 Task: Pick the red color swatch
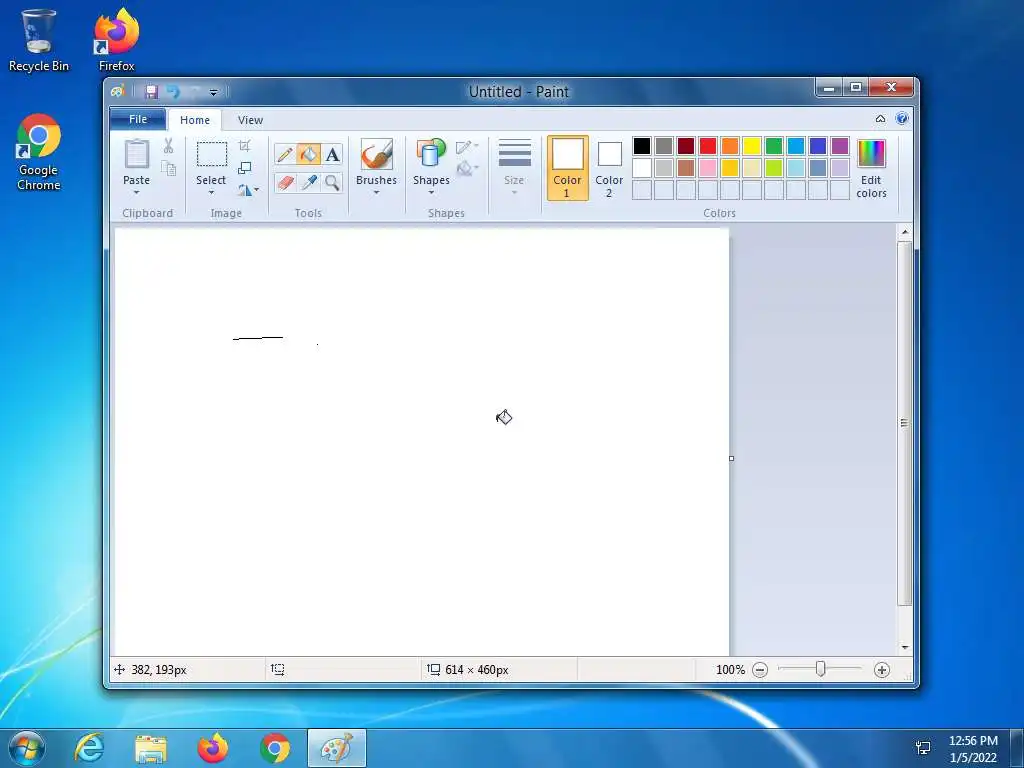(x=708, y=146)
